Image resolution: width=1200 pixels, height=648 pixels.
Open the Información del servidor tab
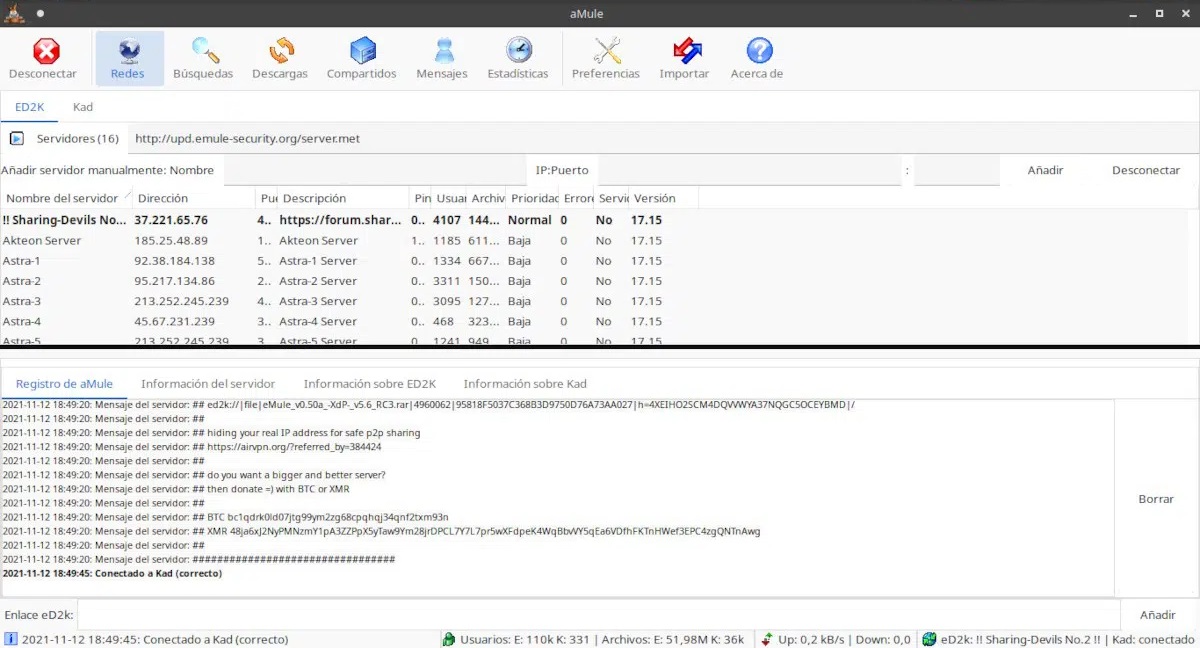pos(208,384)
